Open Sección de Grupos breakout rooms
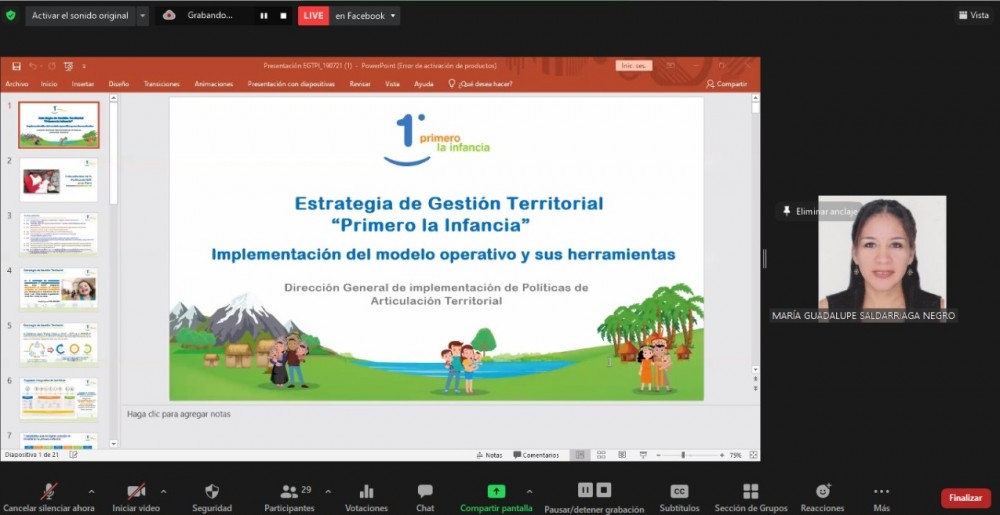Screen dimensions: 1000x515 tap(750, 491)
